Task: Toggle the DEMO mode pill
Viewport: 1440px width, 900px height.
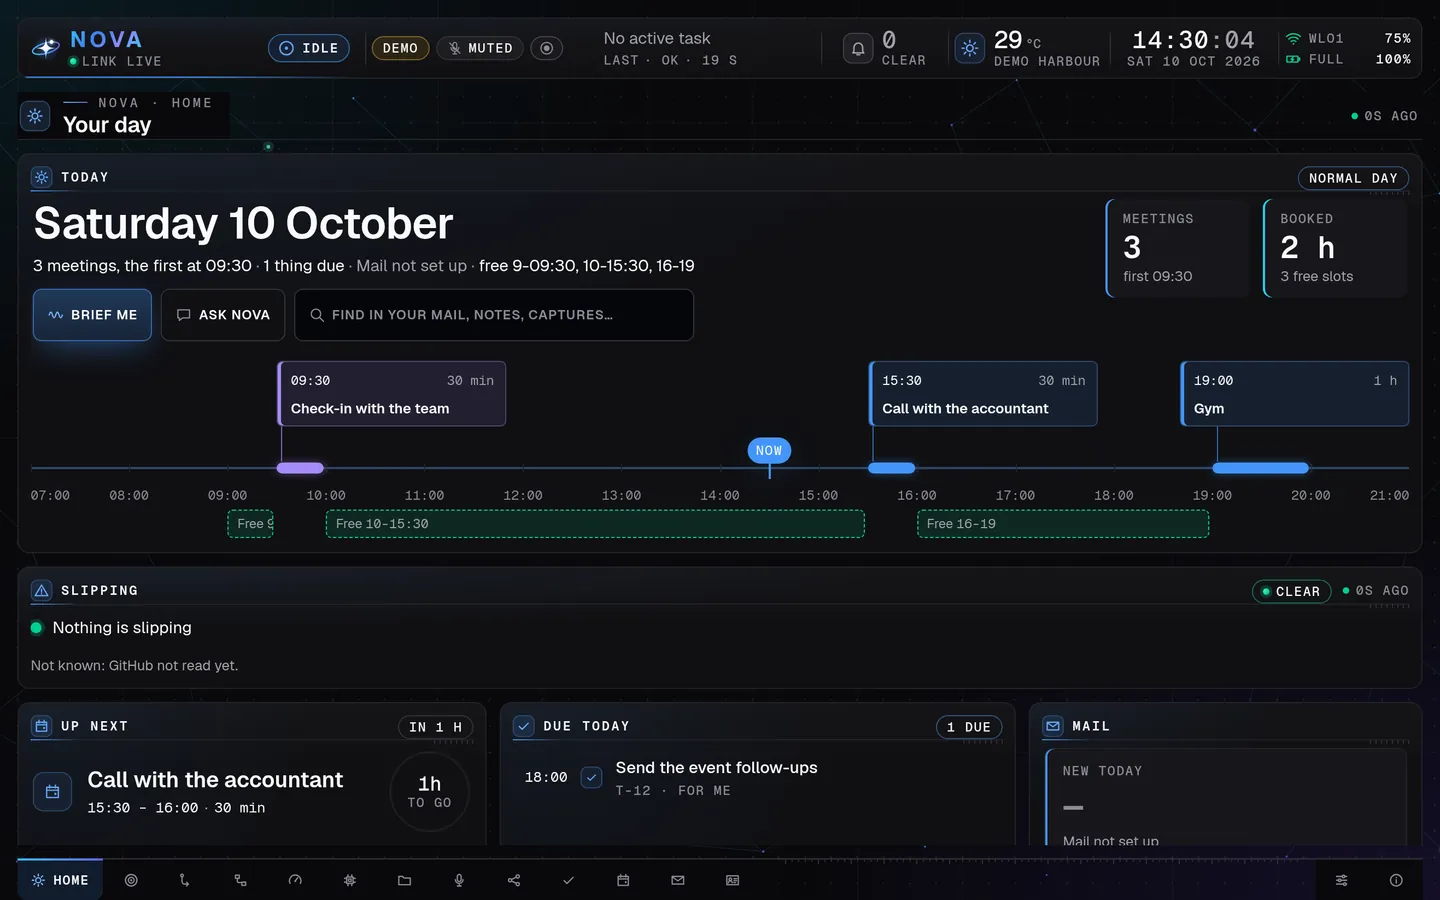Action: [400, 48]
